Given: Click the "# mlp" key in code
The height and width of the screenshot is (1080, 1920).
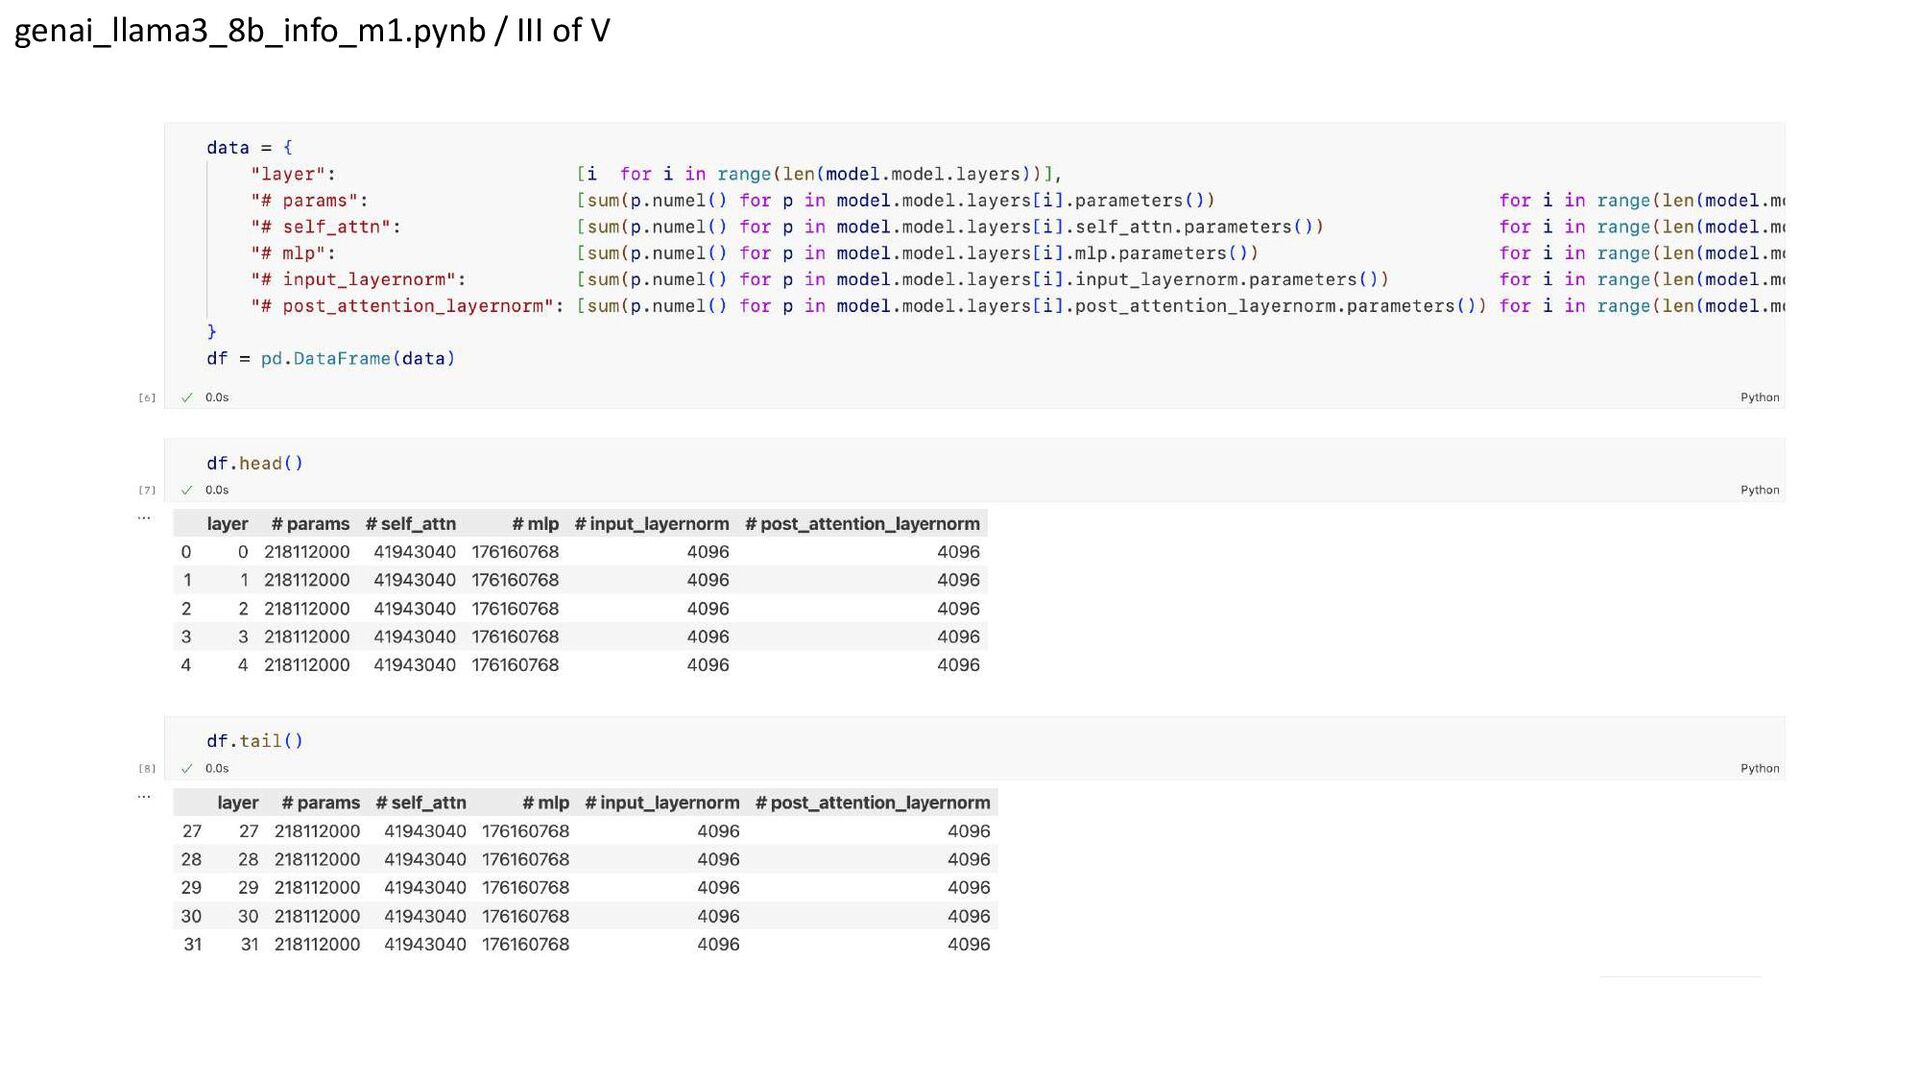Looking at the screenshot, I should [293, 253].
